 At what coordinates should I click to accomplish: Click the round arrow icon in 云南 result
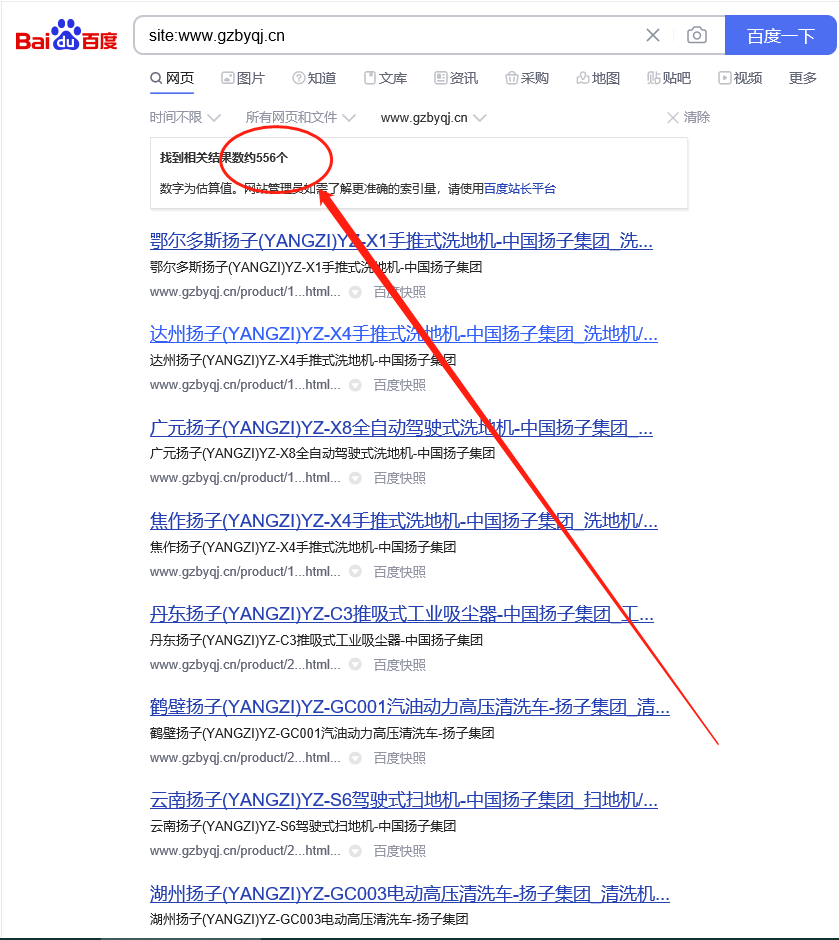click(355, 851)
